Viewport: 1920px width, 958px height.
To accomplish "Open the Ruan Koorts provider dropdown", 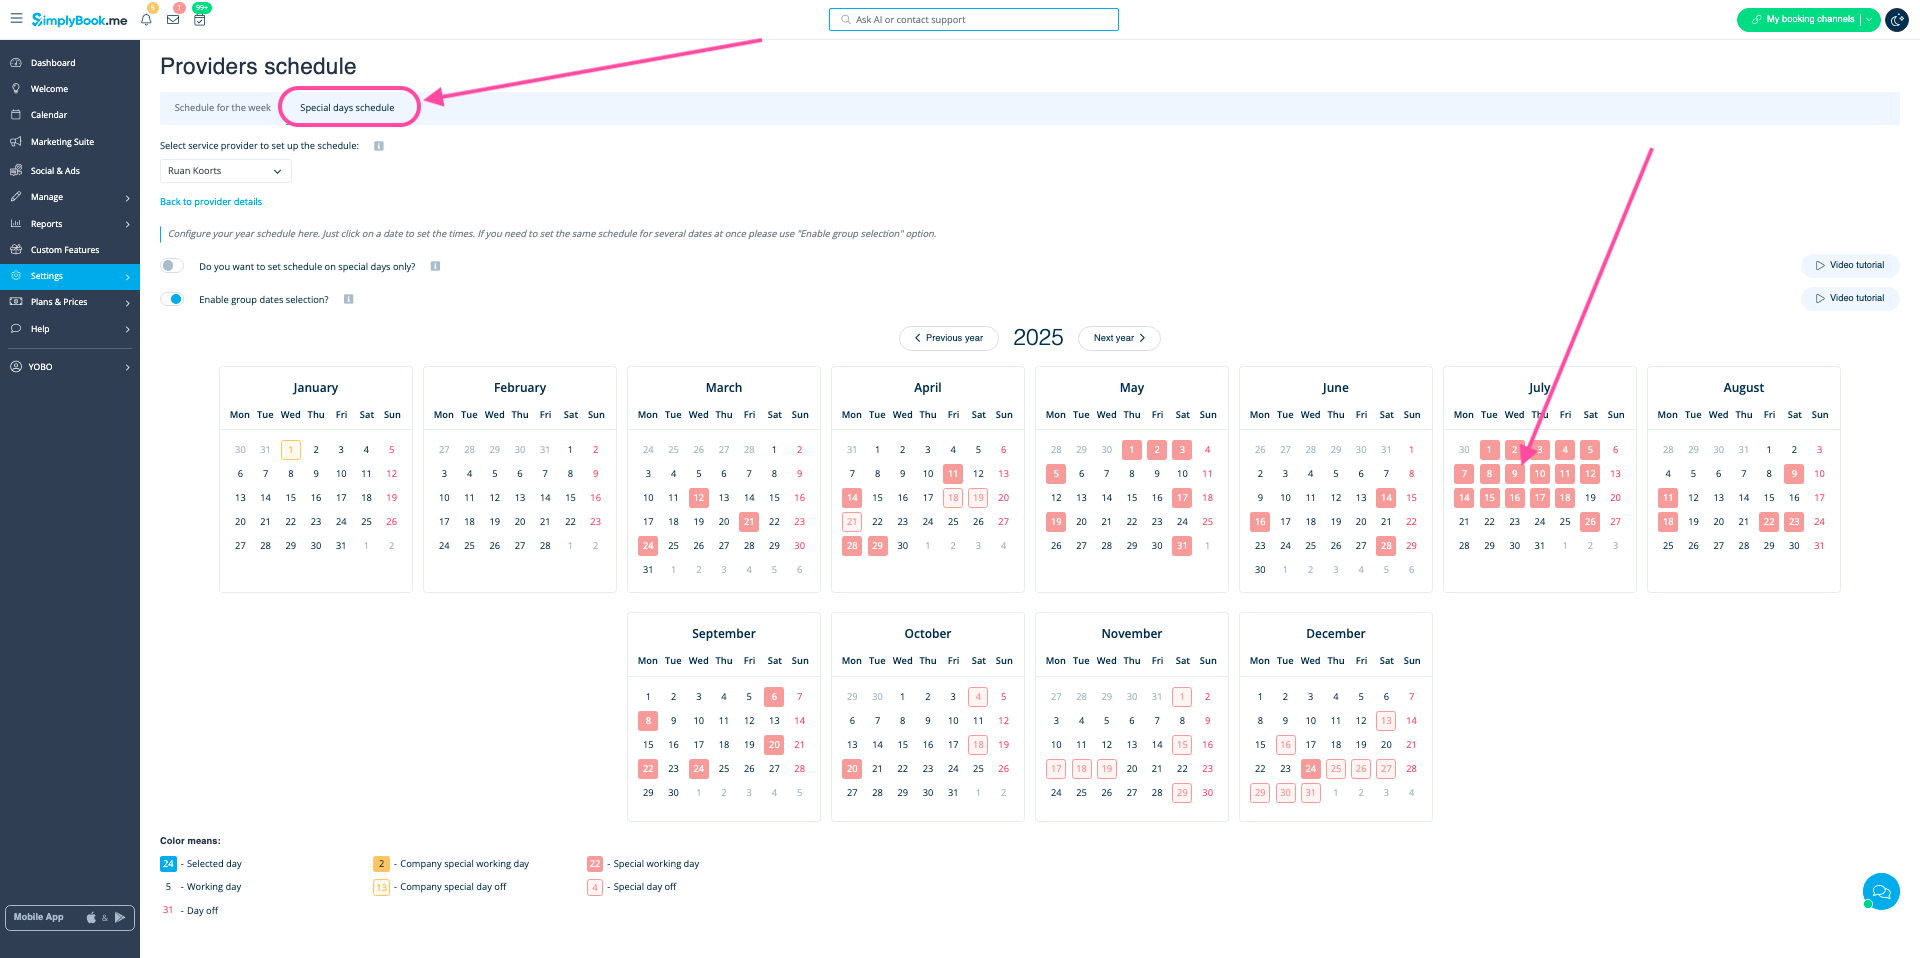I will coord(225,171).
